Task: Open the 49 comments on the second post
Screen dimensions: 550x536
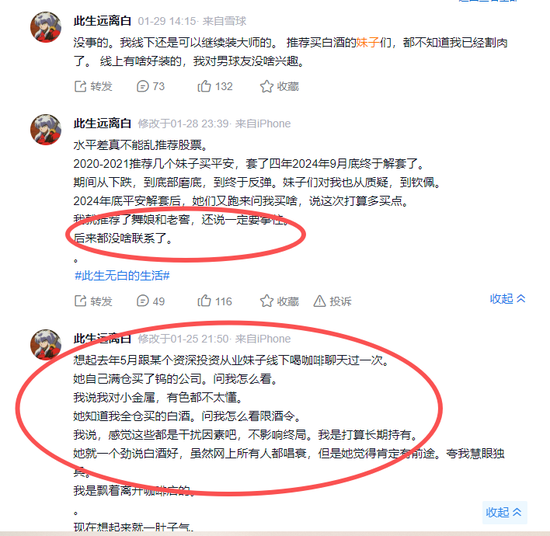Action: coord(150,301)
